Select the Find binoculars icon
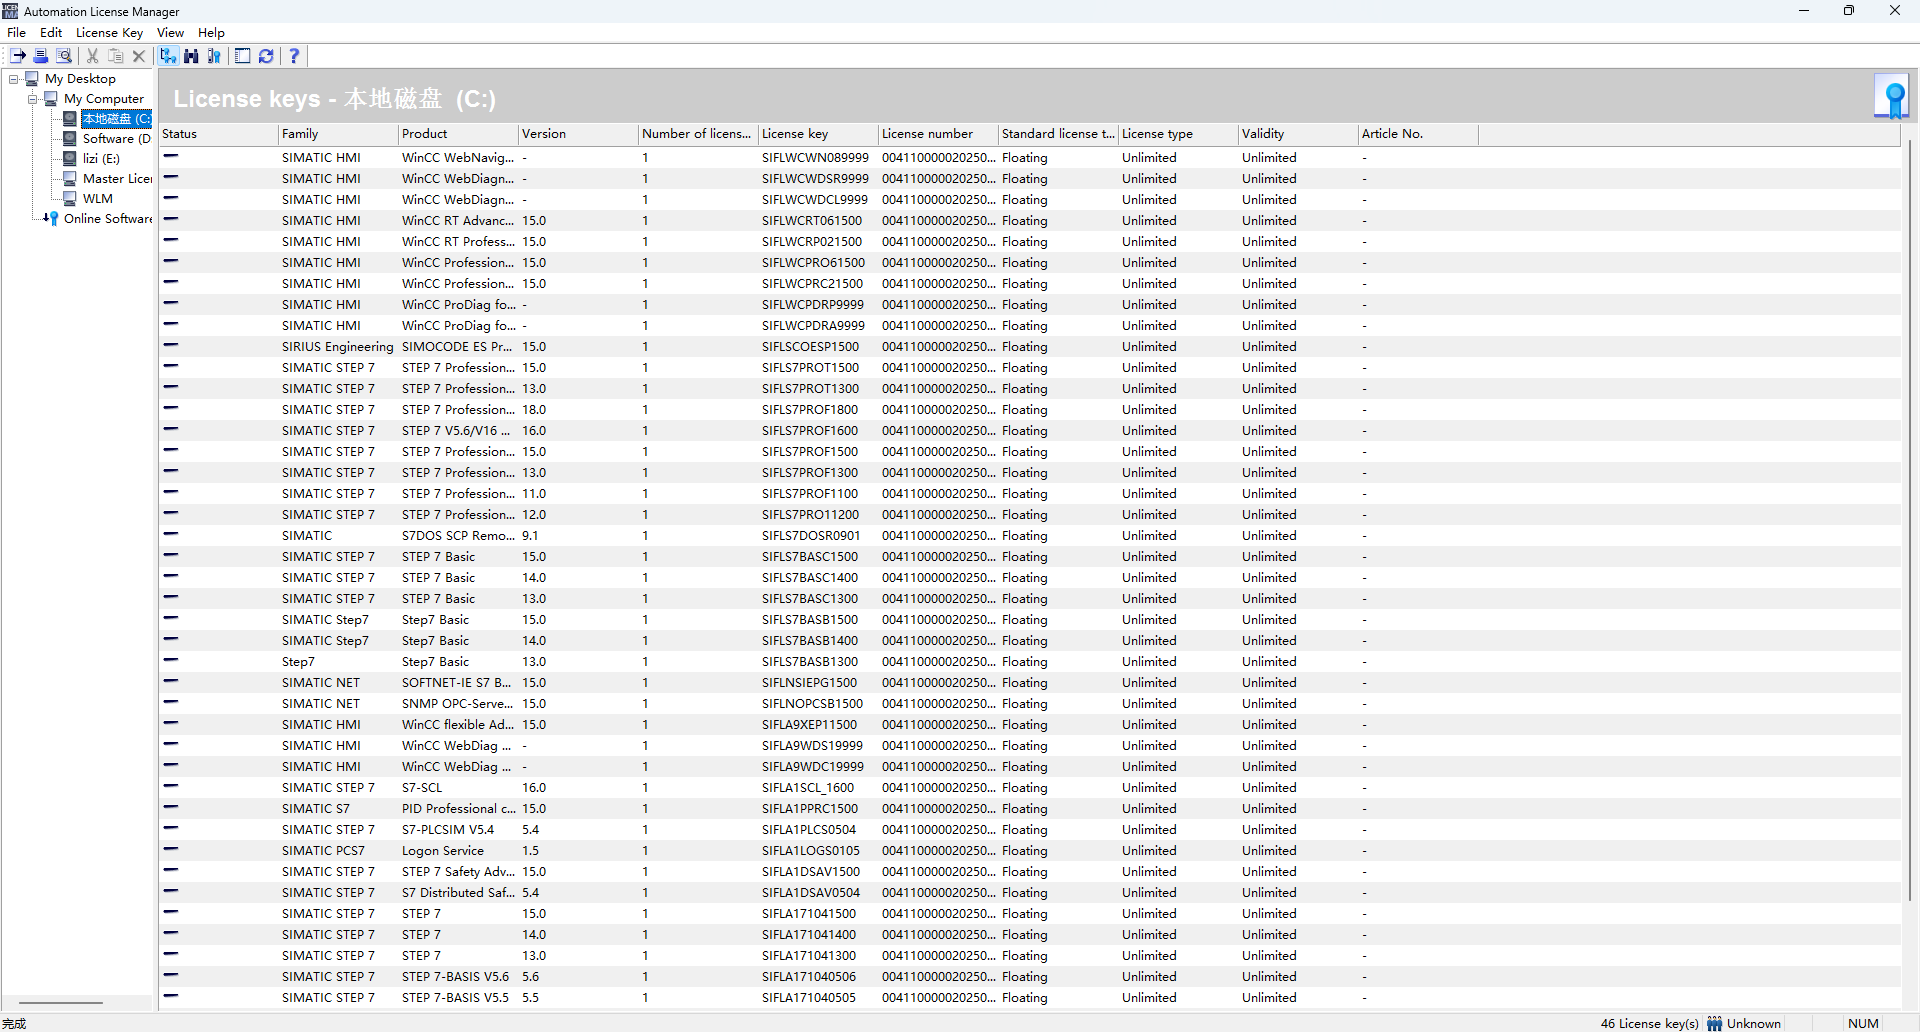Image resolution: width=1920 pixels, height=1032 pixels. 191,56
